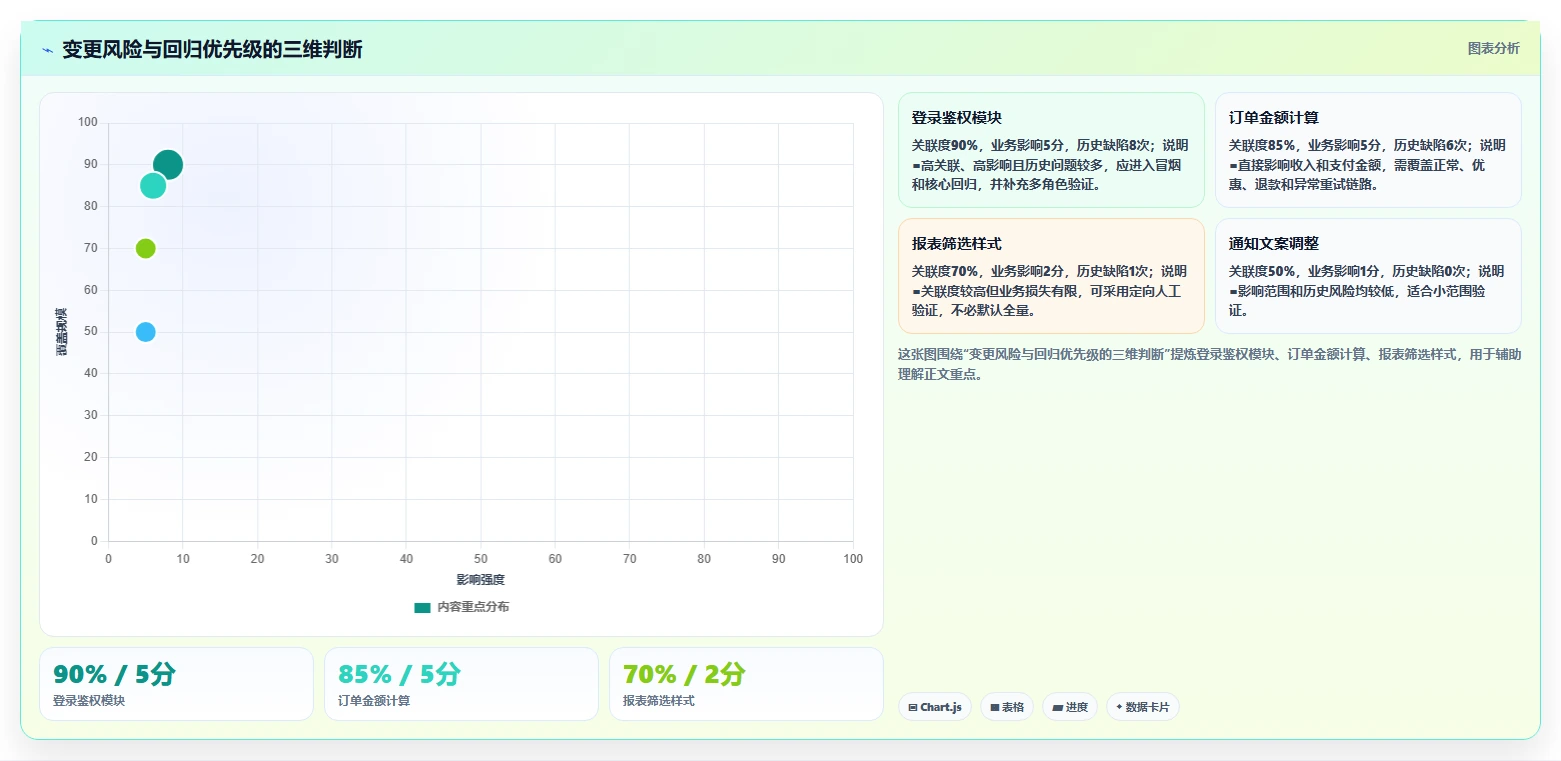Click the 表格 tag chip
This screenshot has width=1561, height=761.
click(1007, 707)
